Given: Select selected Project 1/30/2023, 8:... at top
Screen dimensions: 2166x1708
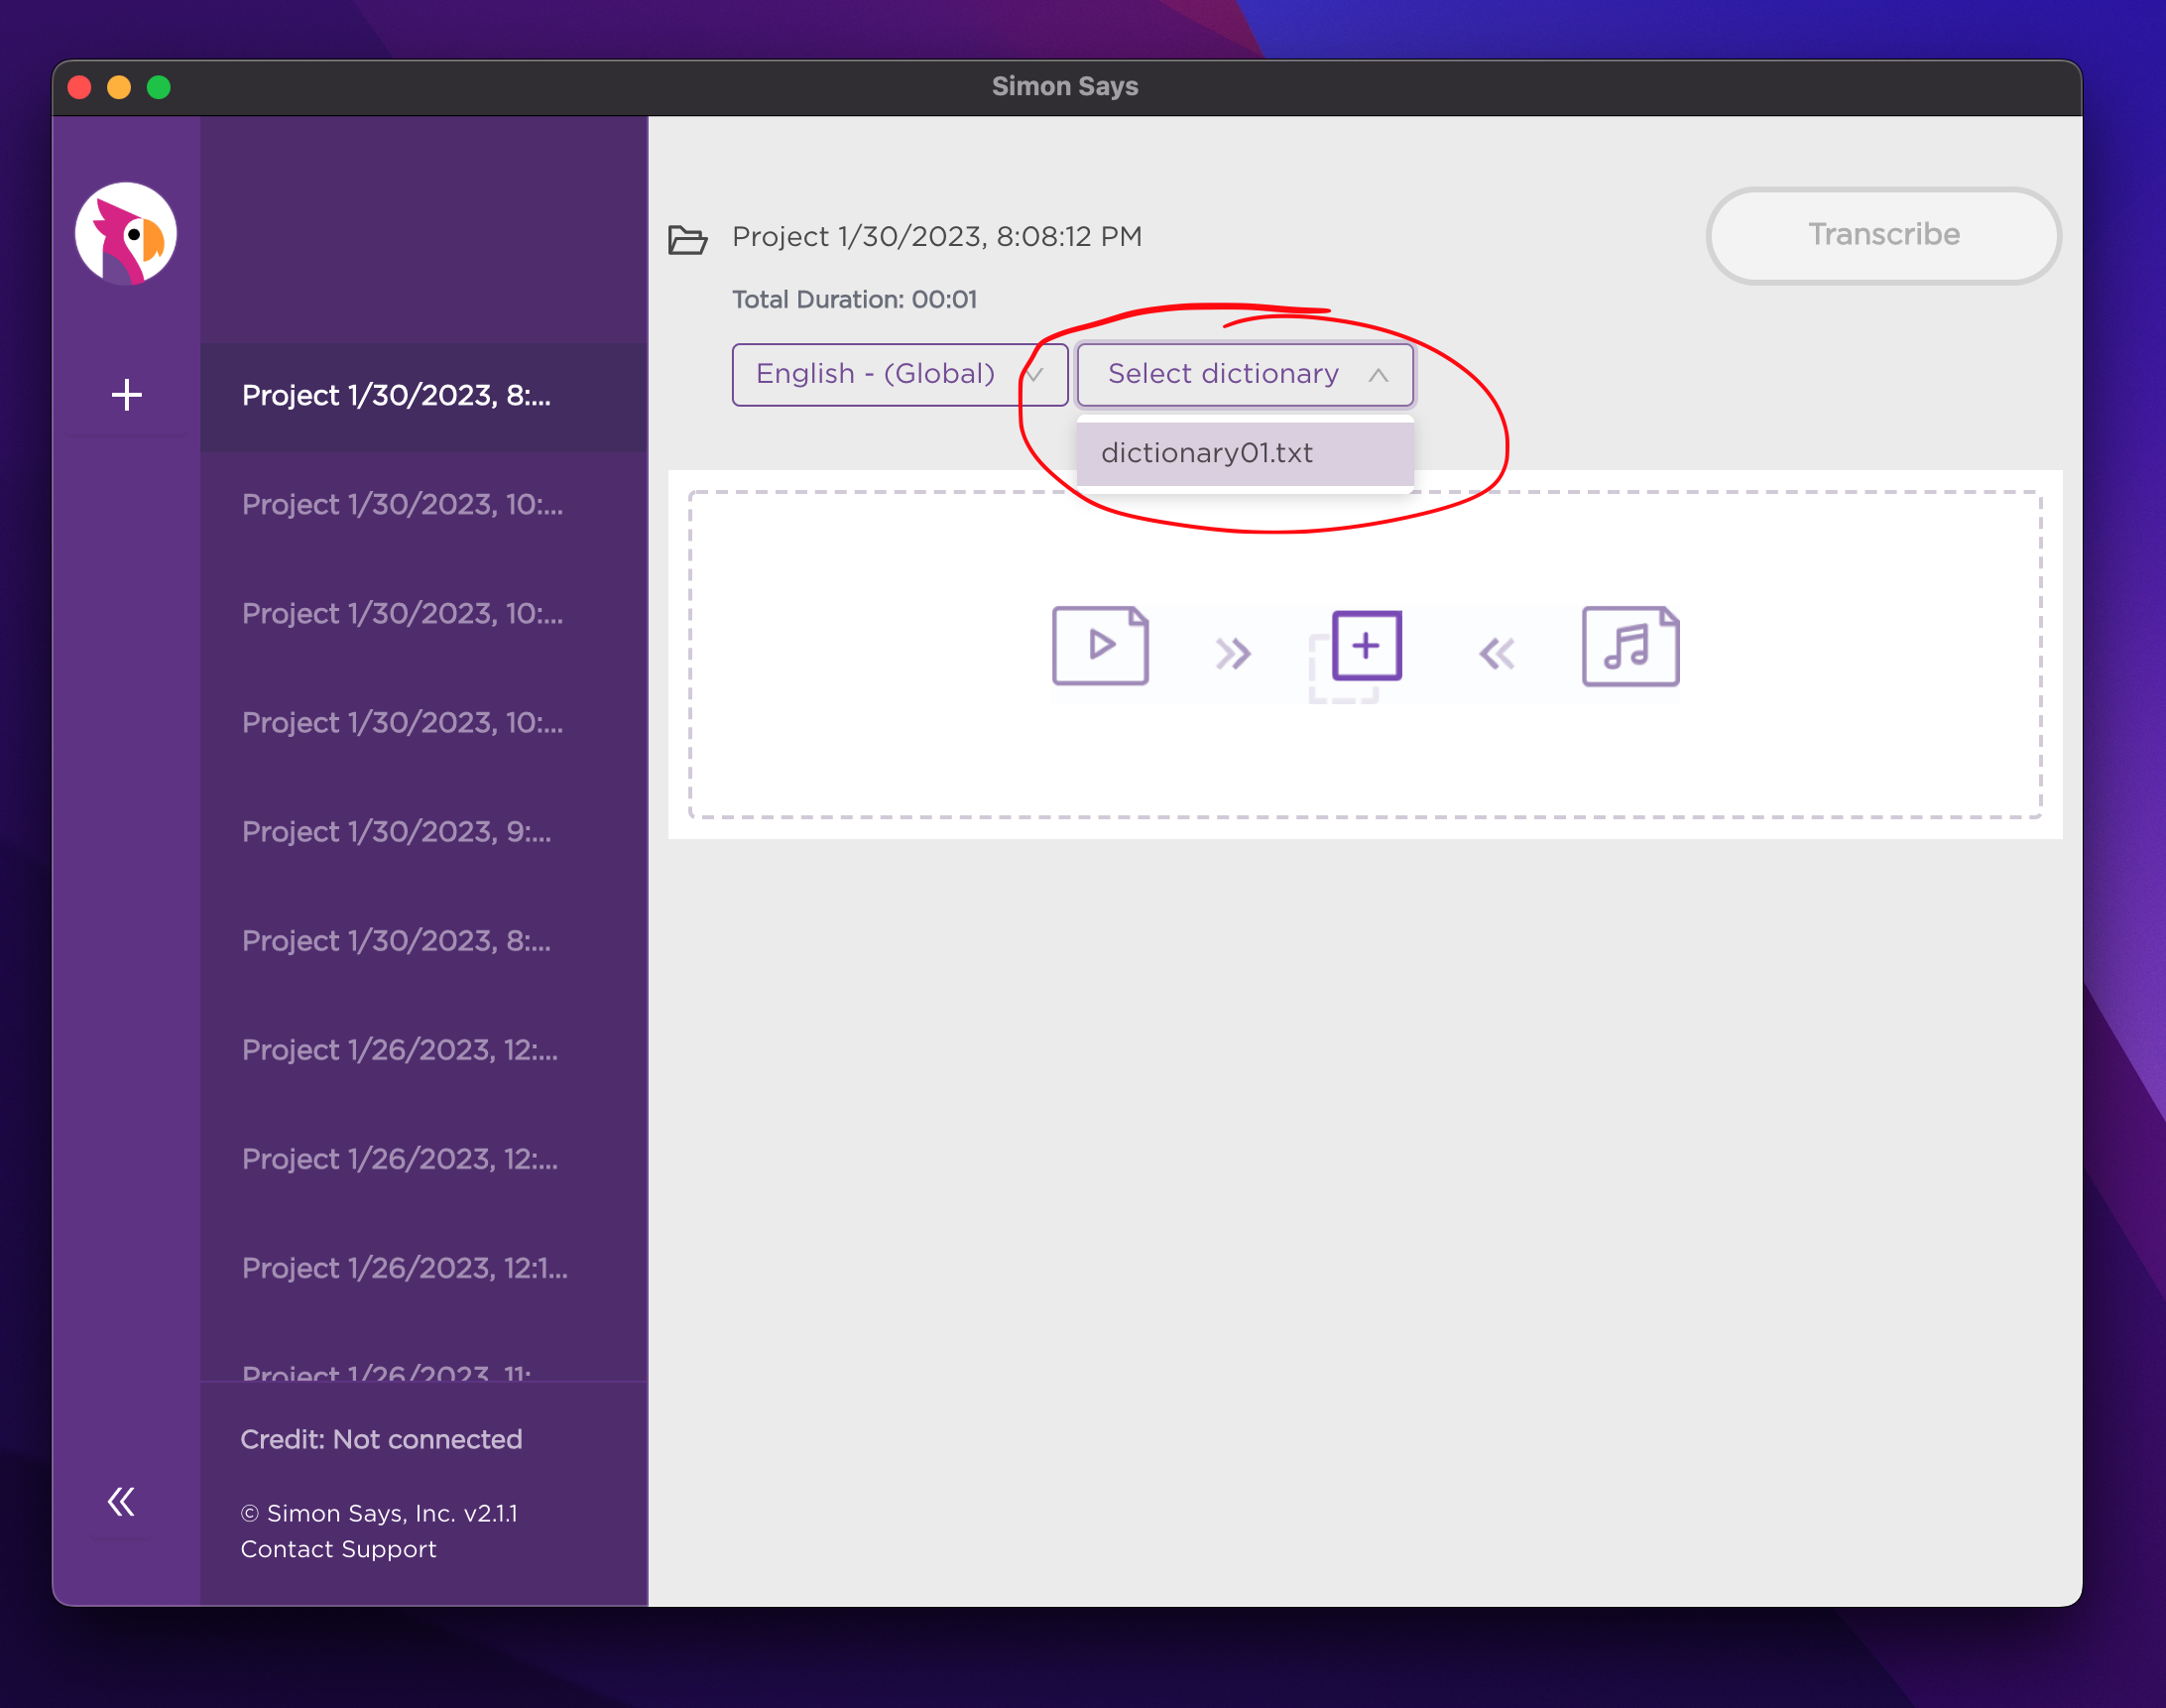Looking at the screenshot, I should tap(424, 396).
